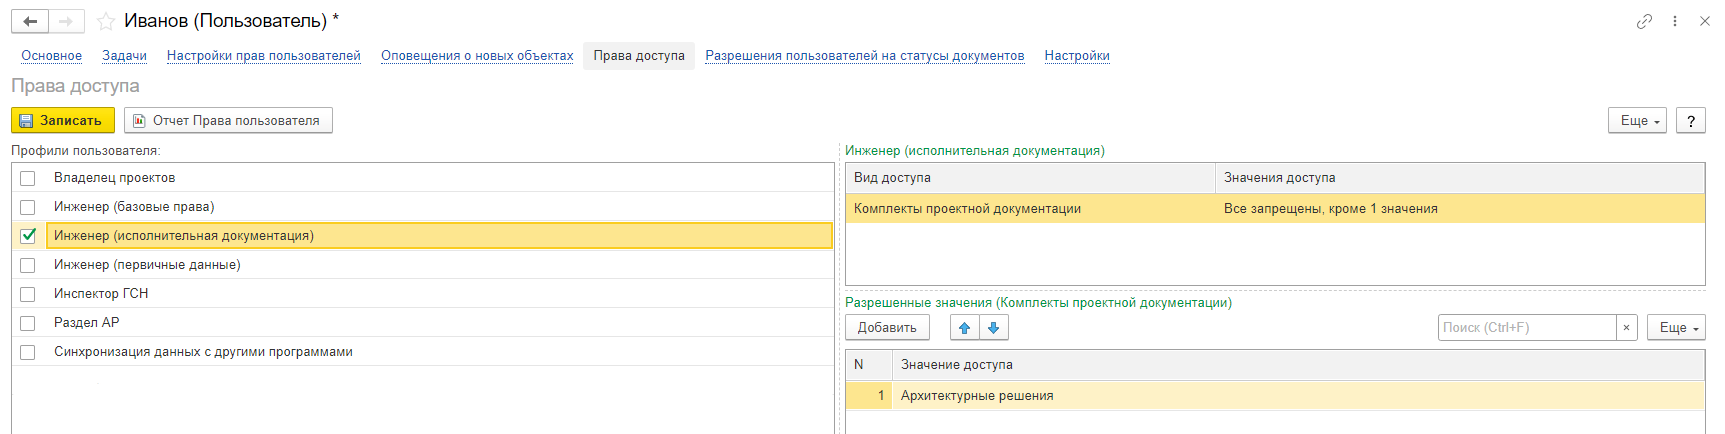Tick the Инспектор ГСН checkbox

(x=28, y=294)
